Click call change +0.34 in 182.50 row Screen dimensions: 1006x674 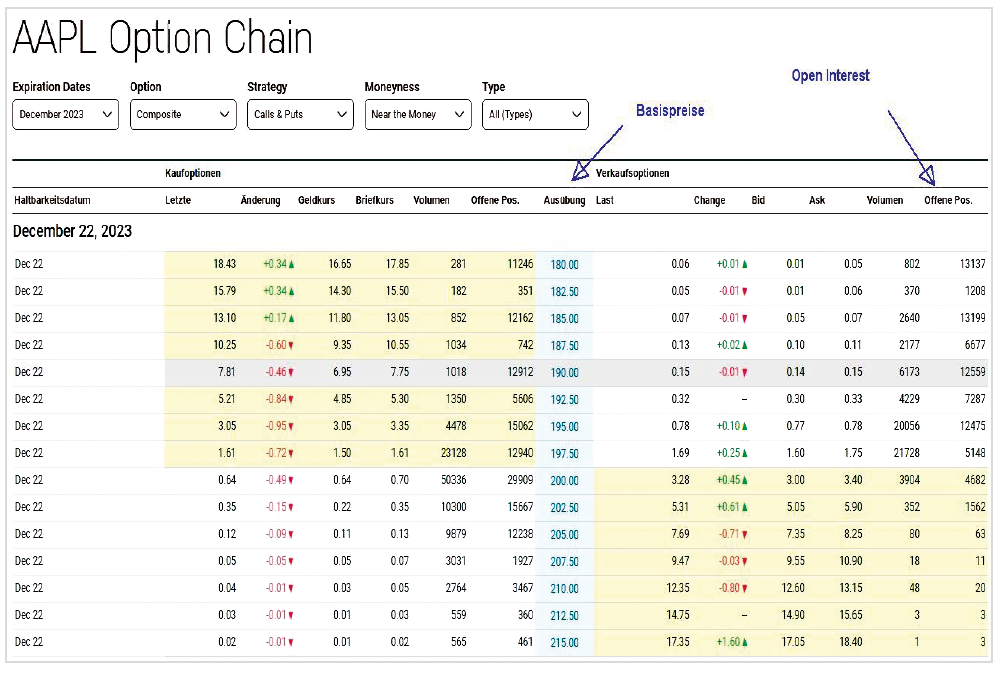(278, 291)
